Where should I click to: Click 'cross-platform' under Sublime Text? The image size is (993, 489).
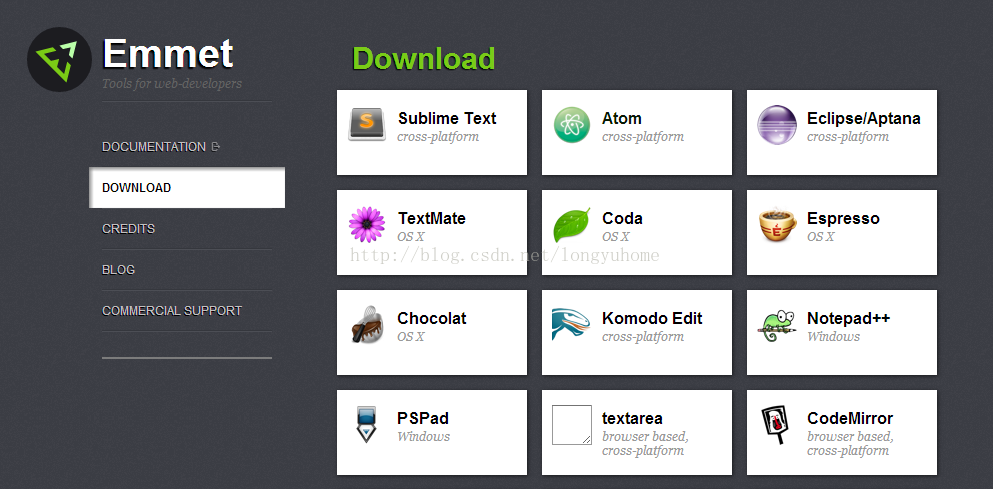pyautogui.click(x=438, y=137)
